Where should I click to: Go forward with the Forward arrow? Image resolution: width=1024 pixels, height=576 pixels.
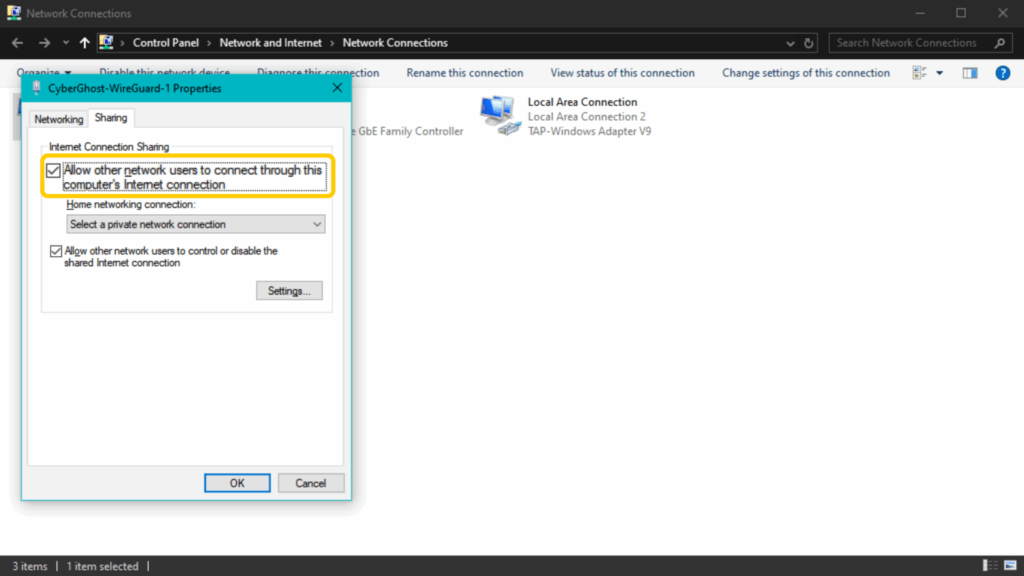coord(44,43)
